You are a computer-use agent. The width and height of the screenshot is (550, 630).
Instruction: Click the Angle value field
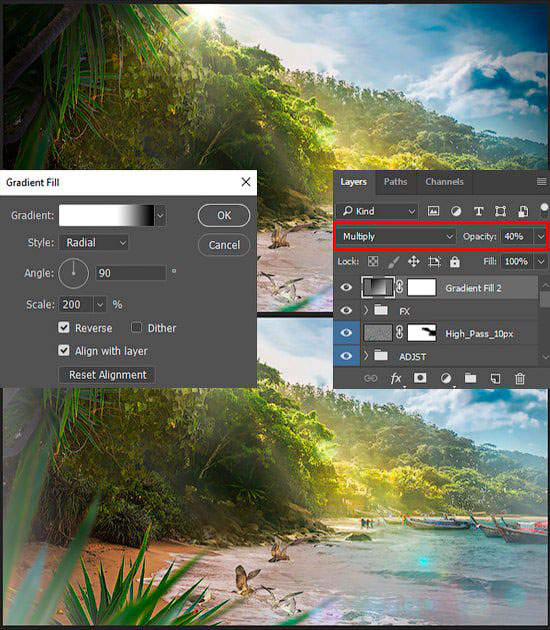[131, 273]
